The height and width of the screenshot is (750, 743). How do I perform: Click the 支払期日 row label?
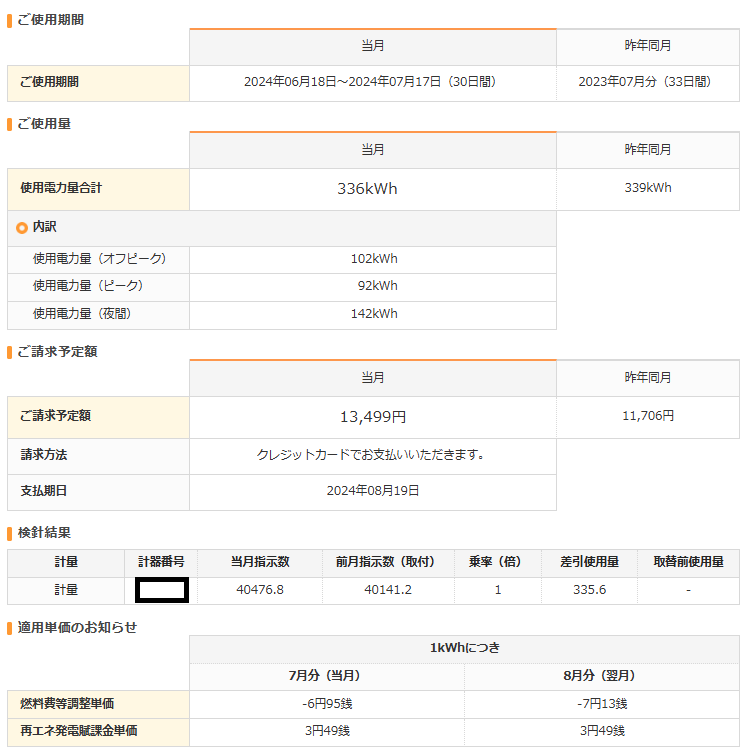click(x=44, y=491)
